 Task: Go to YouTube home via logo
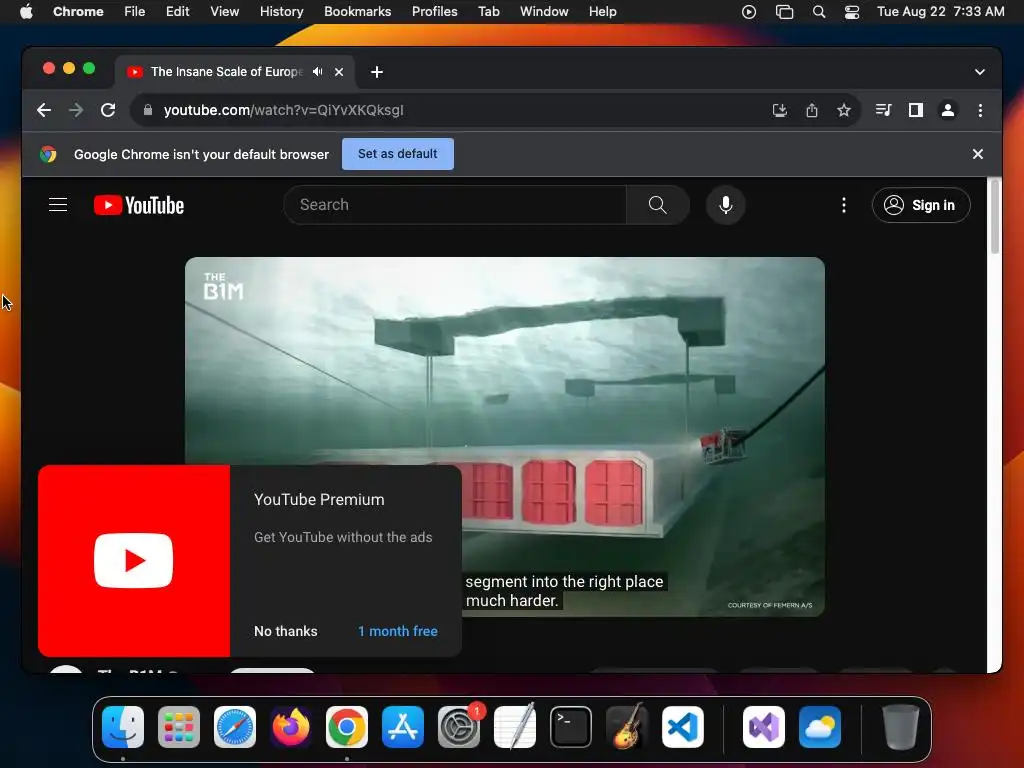[x=139, y=205]
